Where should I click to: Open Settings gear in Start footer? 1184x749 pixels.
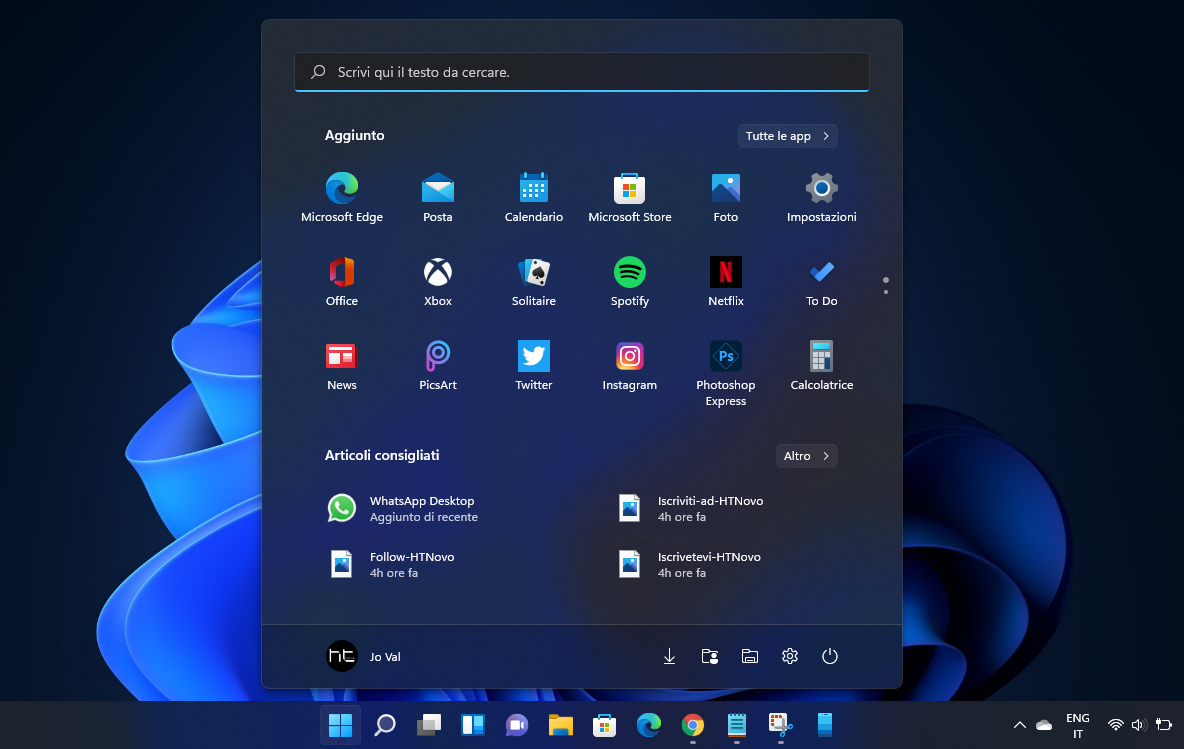(789, 656)
